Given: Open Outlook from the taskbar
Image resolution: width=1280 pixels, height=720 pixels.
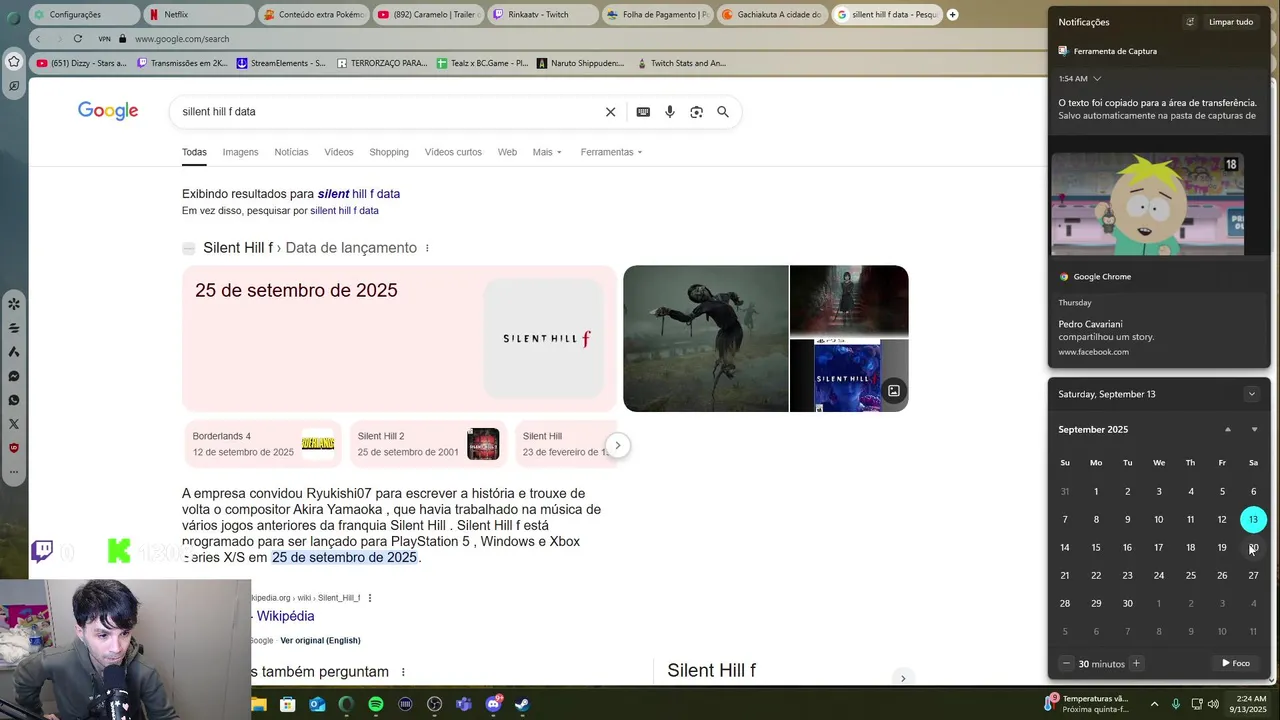Looking at the screenshot, I should pyautogui.click(x=317, y=704).
